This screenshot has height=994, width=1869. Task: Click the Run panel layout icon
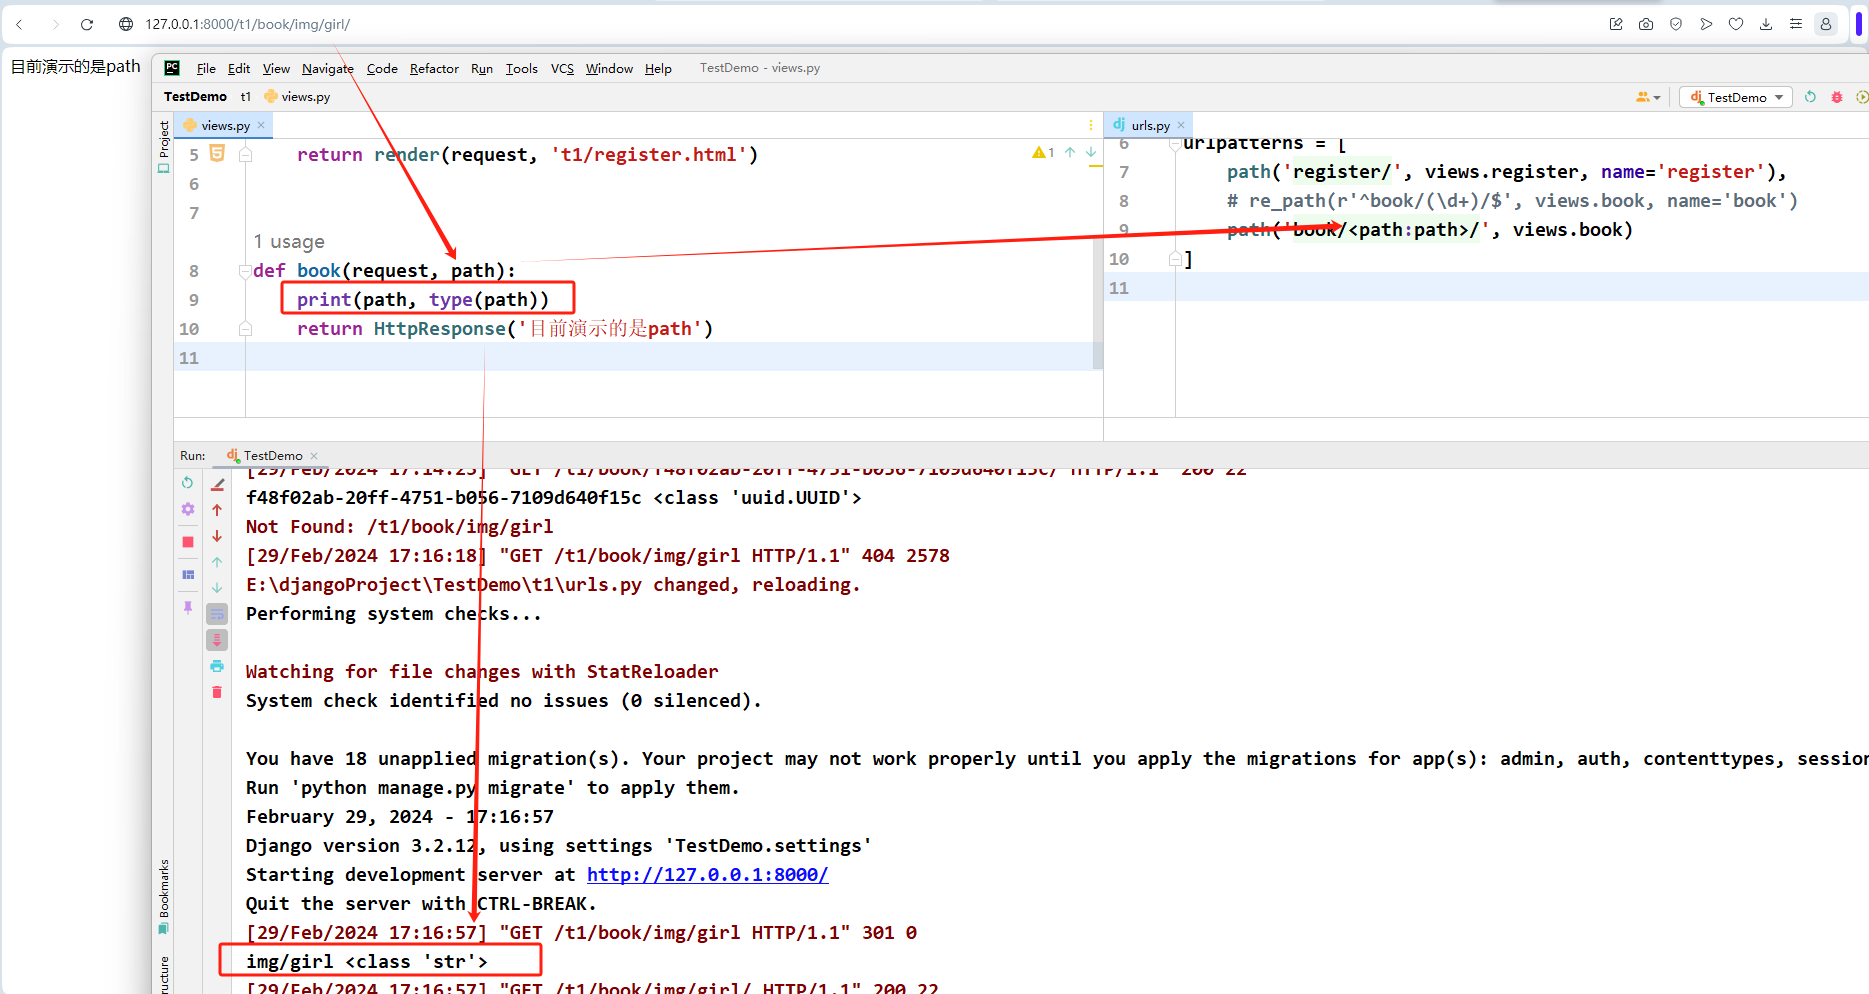(x=187, y=575)
